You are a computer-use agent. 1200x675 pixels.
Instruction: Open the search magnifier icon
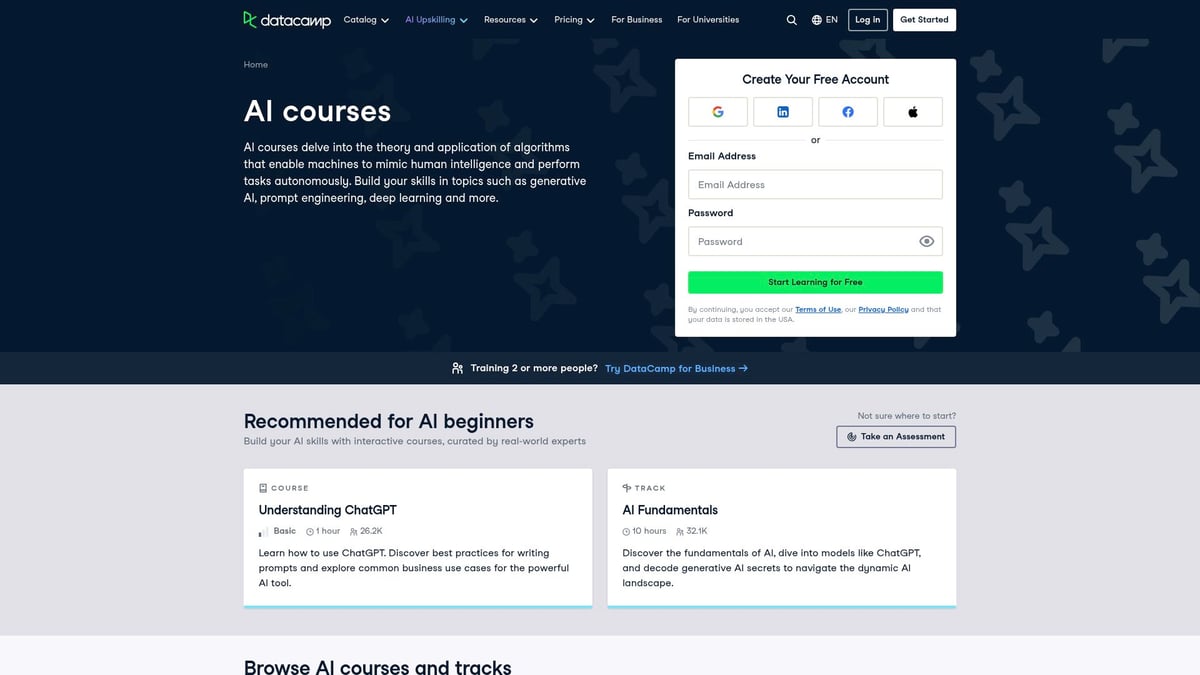pos(792,20)
